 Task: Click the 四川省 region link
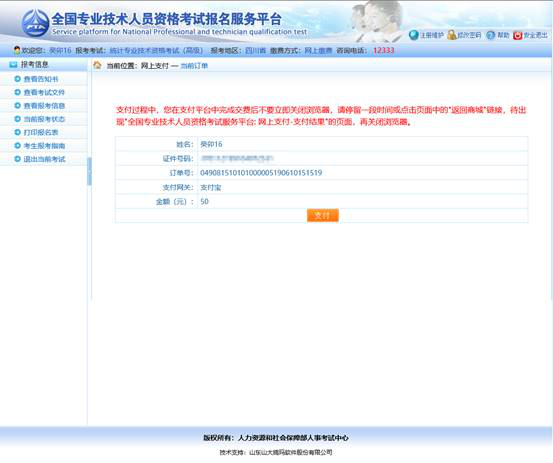(x=255, y=50)
